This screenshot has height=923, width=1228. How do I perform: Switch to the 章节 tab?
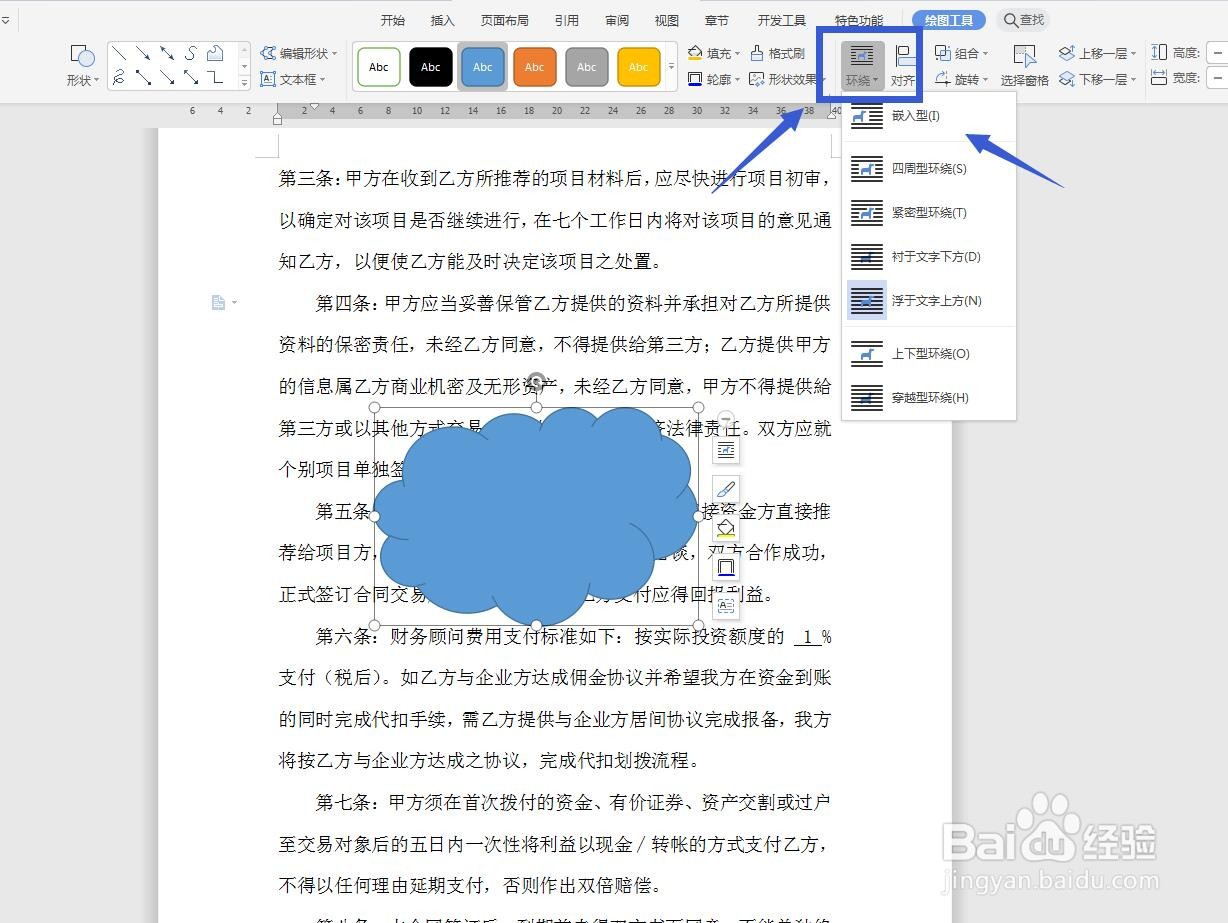pos(716,20)
